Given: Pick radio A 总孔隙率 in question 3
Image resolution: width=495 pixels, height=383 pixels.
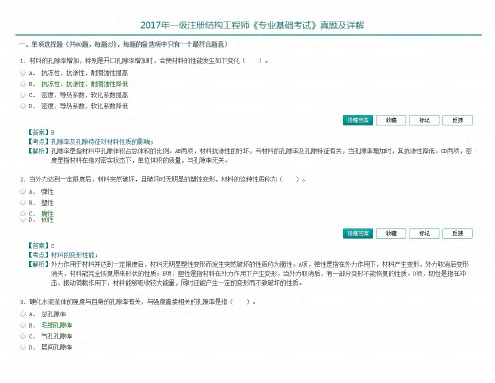Looking at the screenshot, I should [x=23, y=314].
